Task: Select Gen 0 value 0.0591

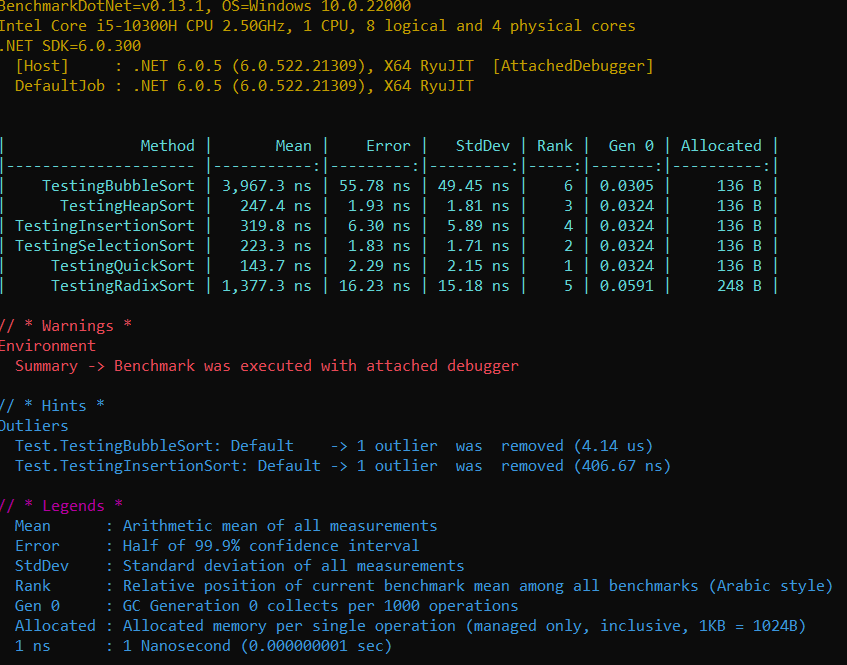Action: [x=627, y=286]
